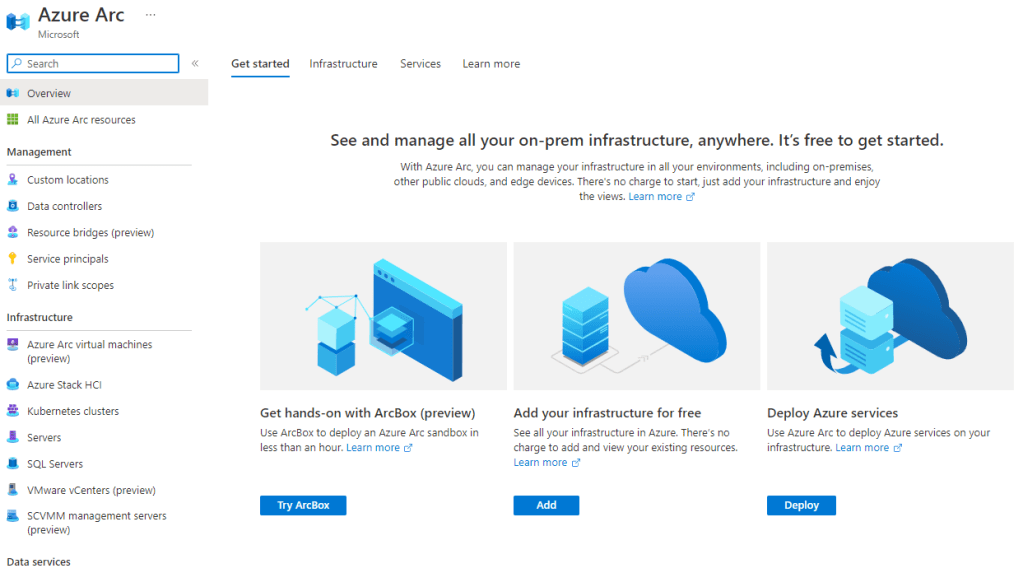Image resolution: width=1023 pixels, height=573 pixels.
Task: Open Servers in the Infrastructure section
Action: click(x=44, y=438)
